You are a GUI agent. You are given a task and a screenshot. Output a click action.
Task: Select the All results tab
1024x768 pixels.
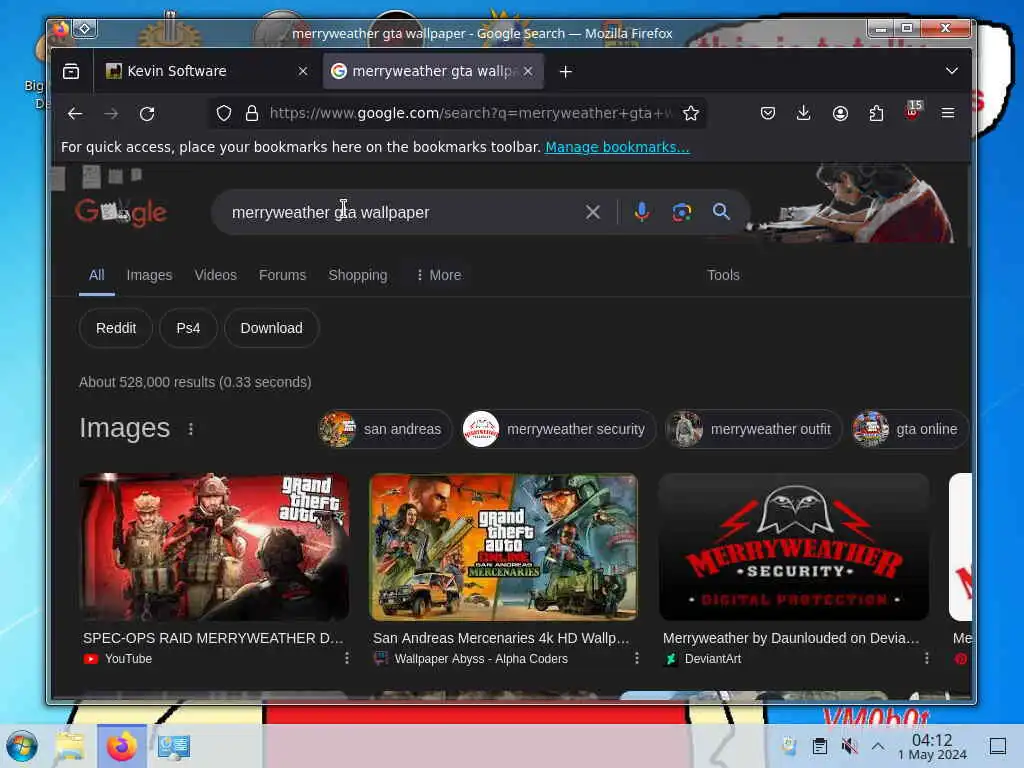pos(97,275)
